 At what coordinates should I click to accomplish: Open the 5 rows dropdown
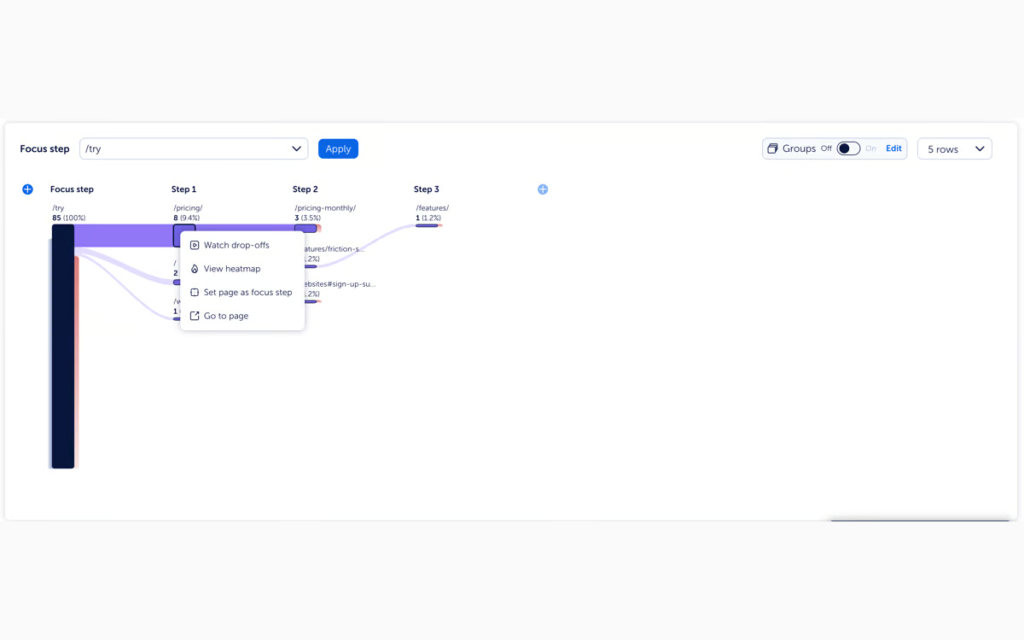click(955, 149)
